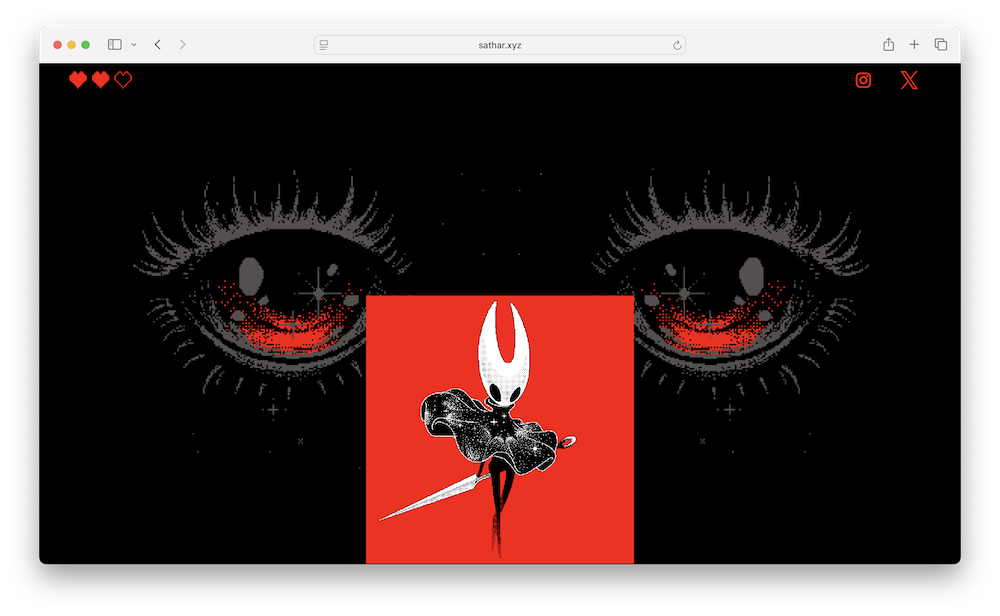
Task: Open the X social link icon
Action: tap(909, 80)
